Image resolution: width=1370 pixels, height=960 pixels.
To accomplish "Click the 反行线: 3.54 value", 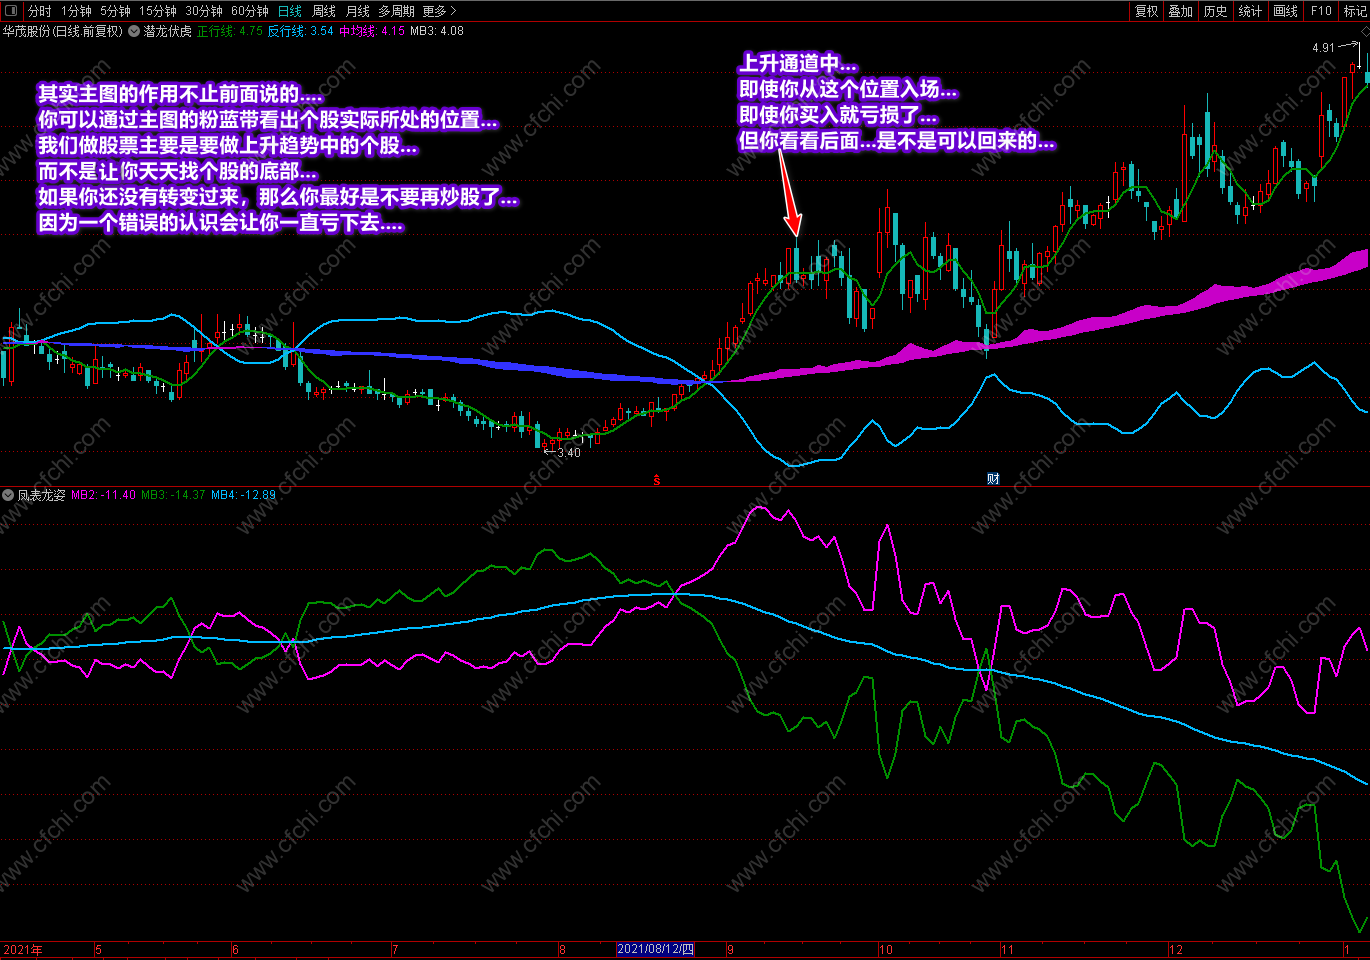I will 301,31.
